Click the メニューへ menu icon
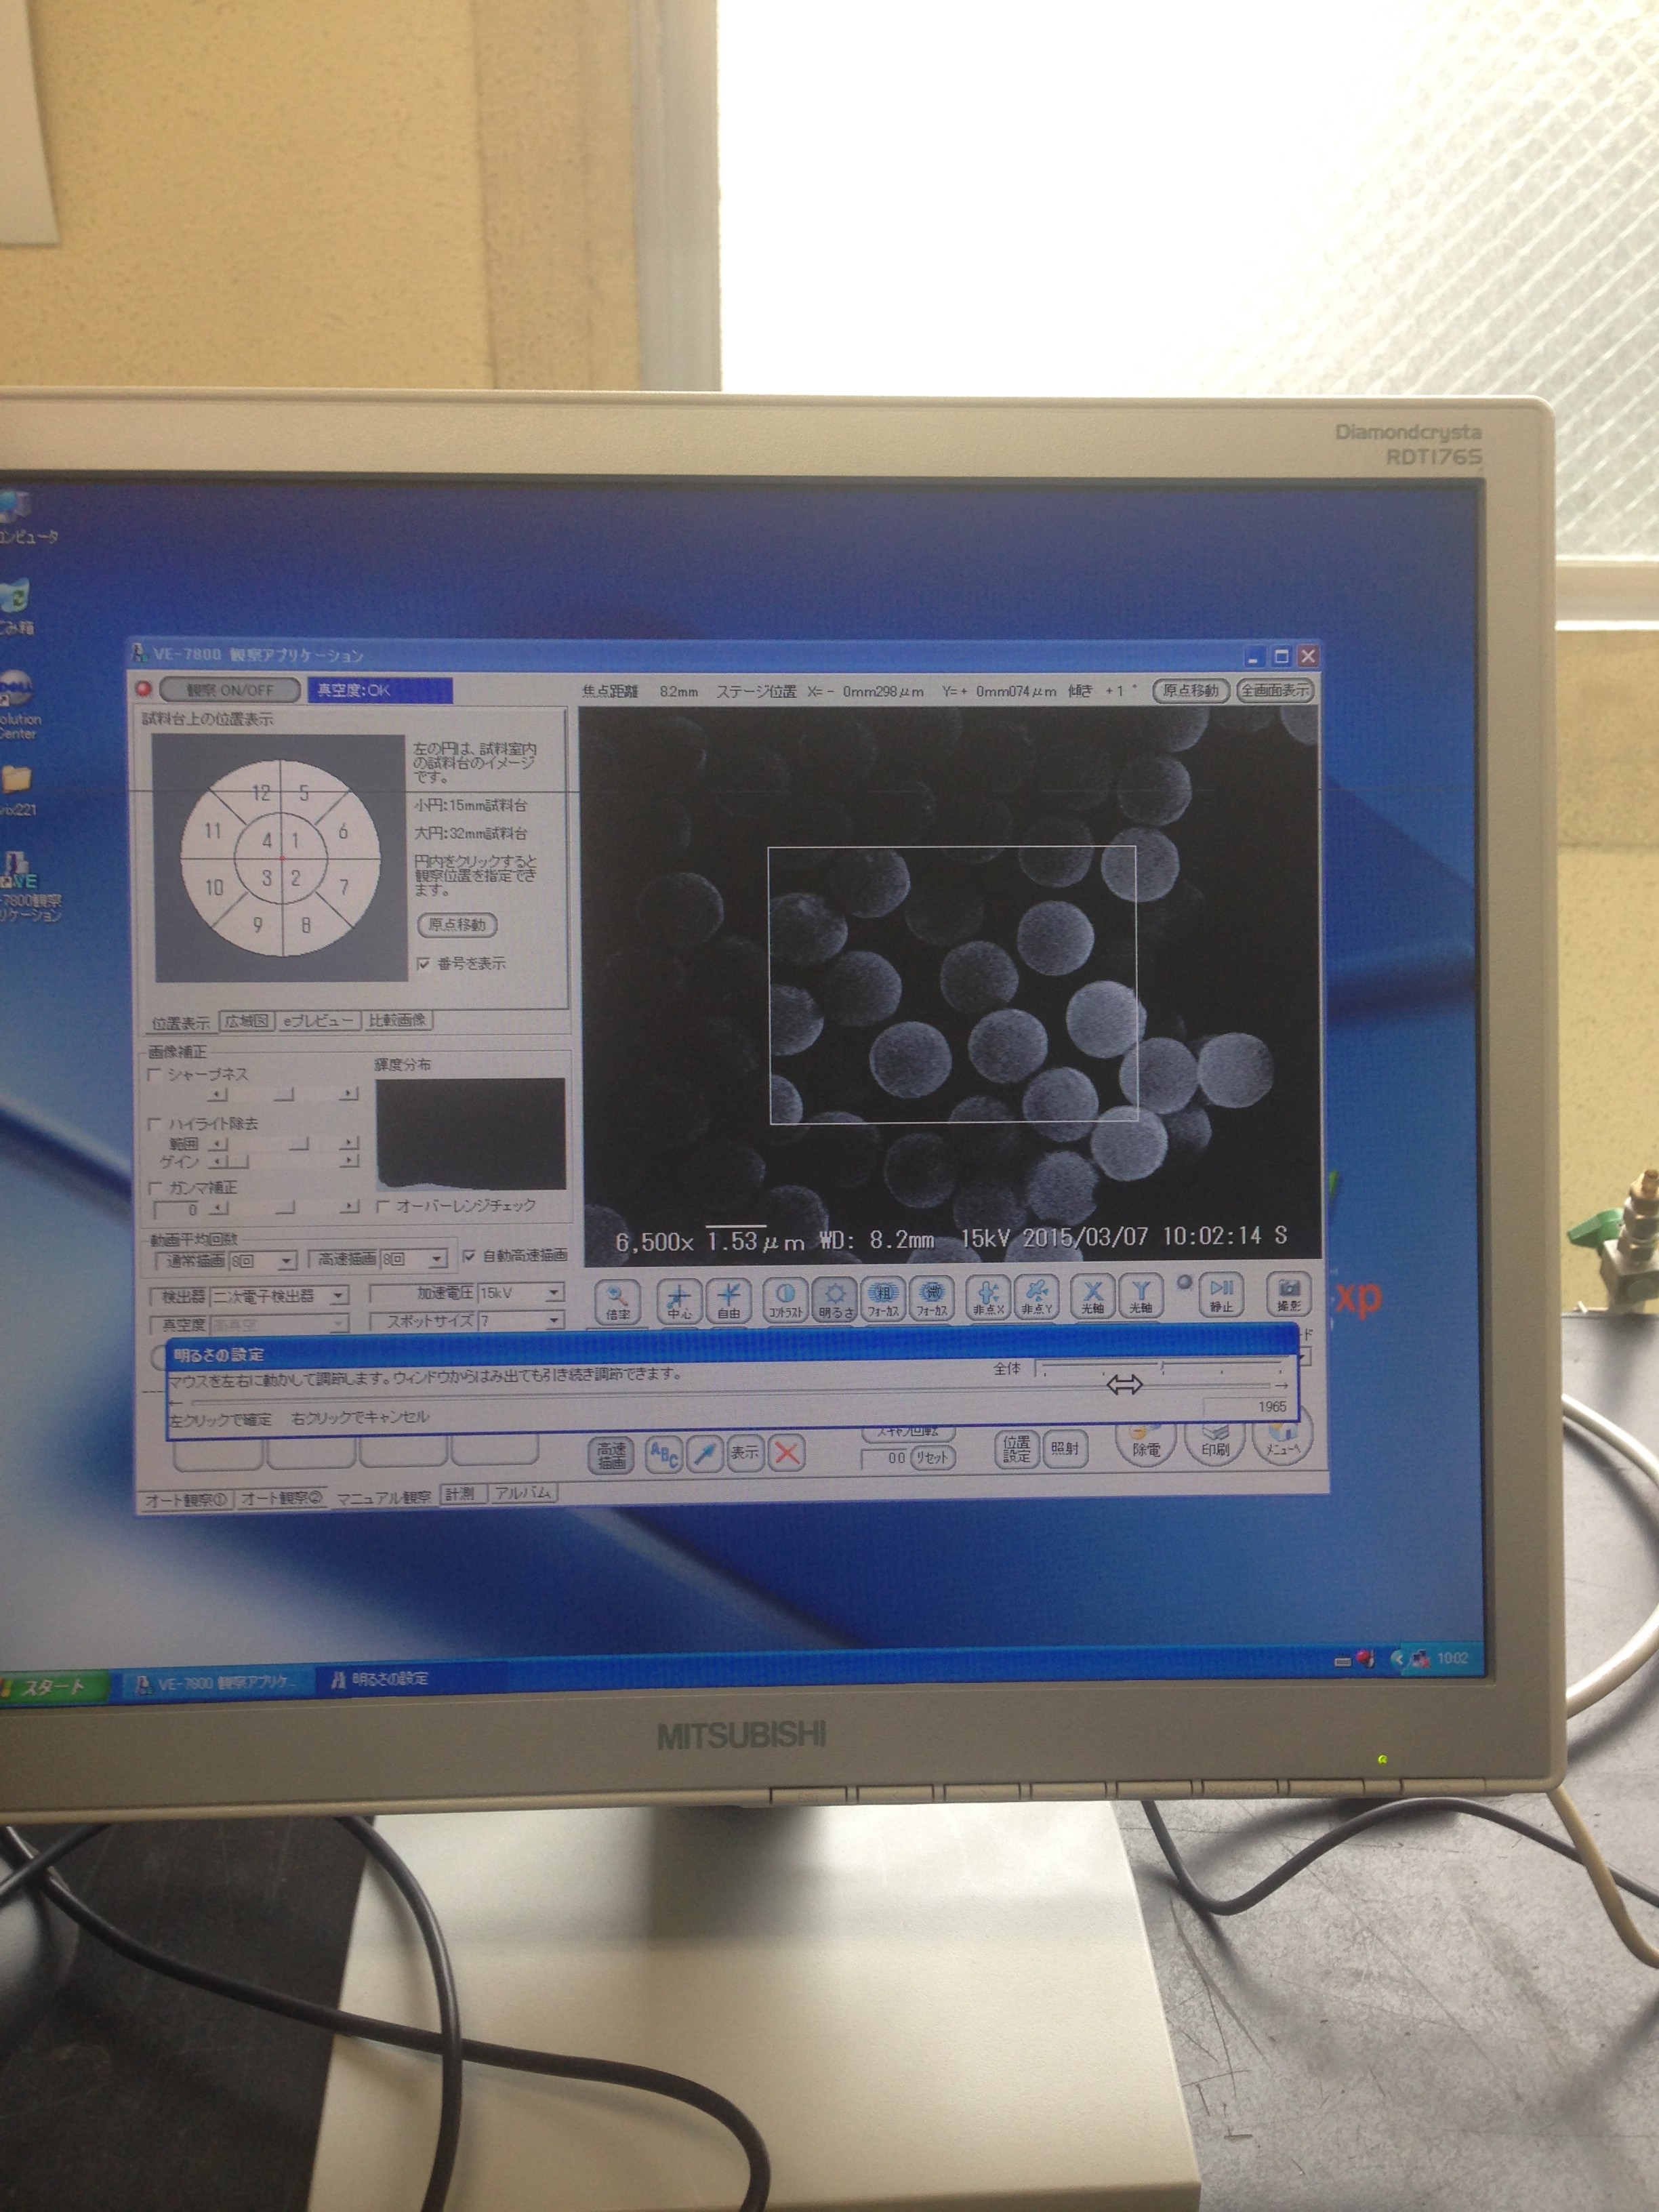1659x2212 pixels. [1283, 1443]
